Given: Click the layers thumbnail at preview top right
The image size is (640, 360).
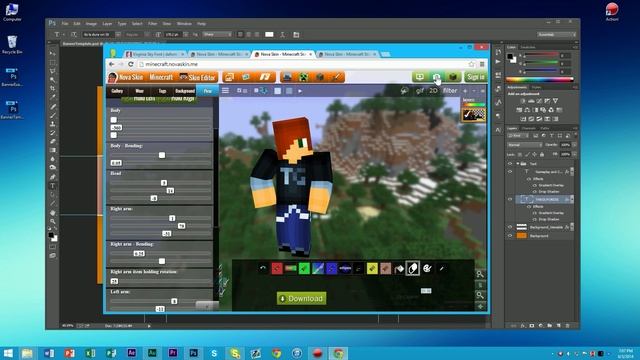Looking at the screenshot, I should click(473, 115).
